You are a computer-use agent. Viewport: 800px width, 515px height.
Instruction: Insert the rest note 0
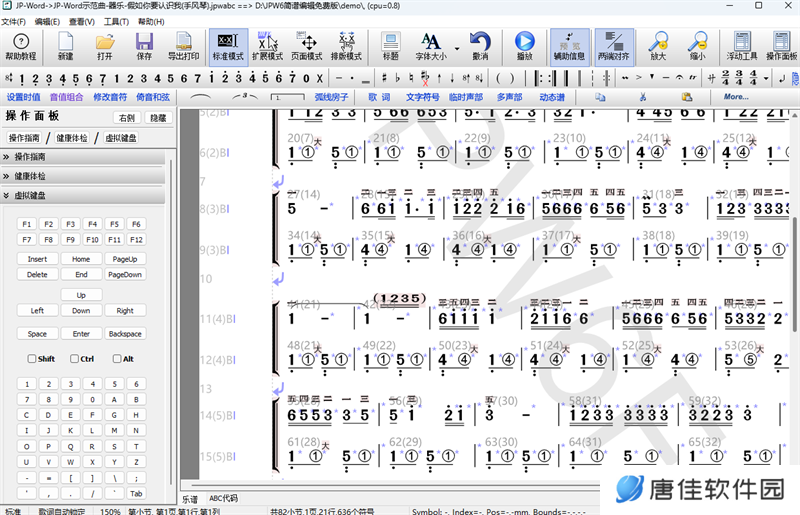tap(306, 78)
